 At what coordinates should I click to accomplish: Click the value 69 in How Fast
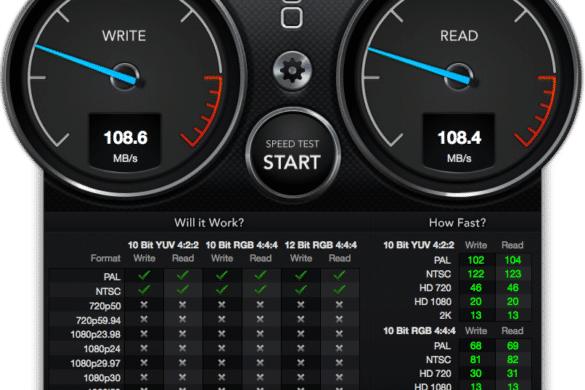click(x=513, y=346)
